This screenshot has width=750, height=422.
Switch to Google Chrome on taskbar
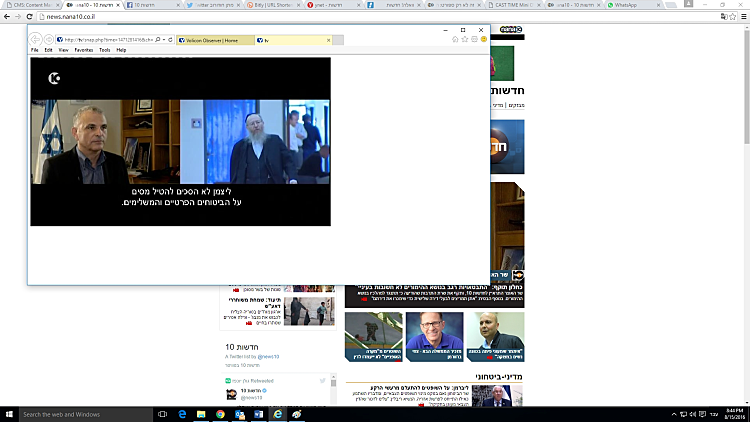tap(220, 414)
